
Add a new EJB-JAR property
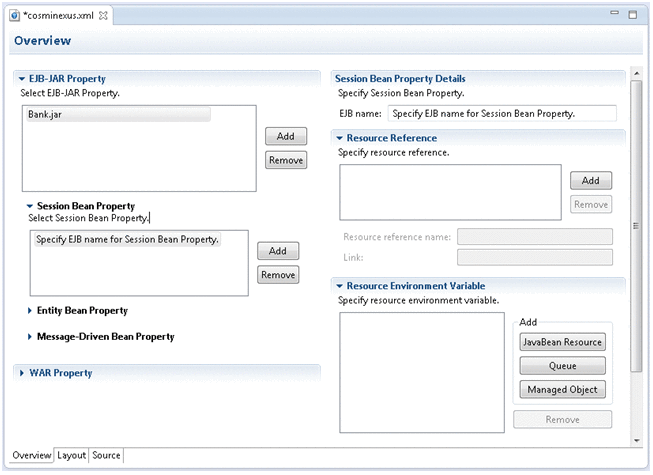pyautogui.click(x=285, y=136)
